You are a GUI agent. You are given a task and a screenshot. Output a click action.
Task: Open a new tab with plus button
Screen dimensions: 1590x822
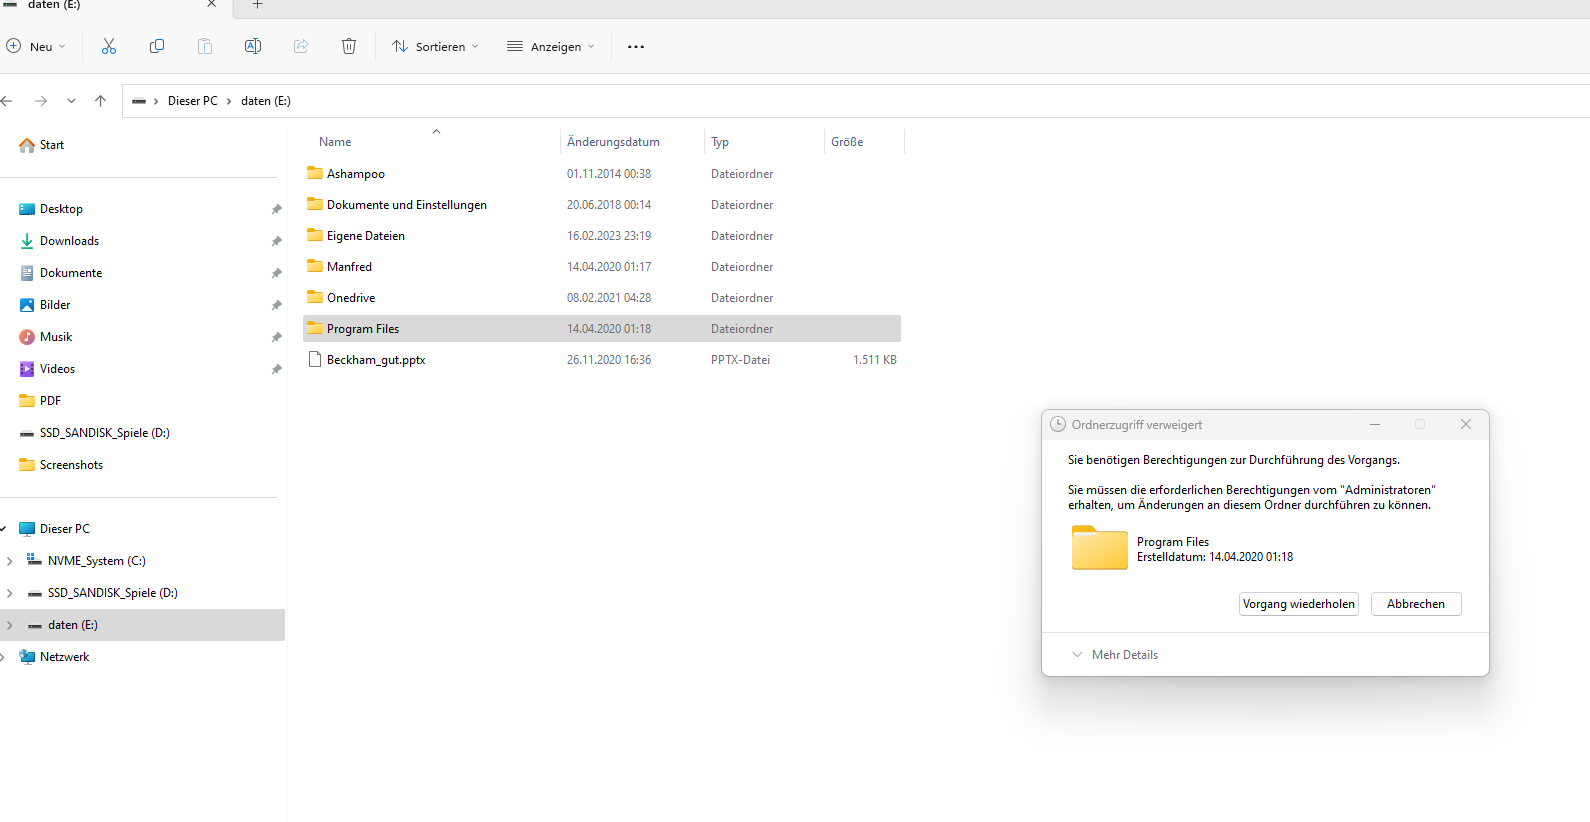pos(257,5)
